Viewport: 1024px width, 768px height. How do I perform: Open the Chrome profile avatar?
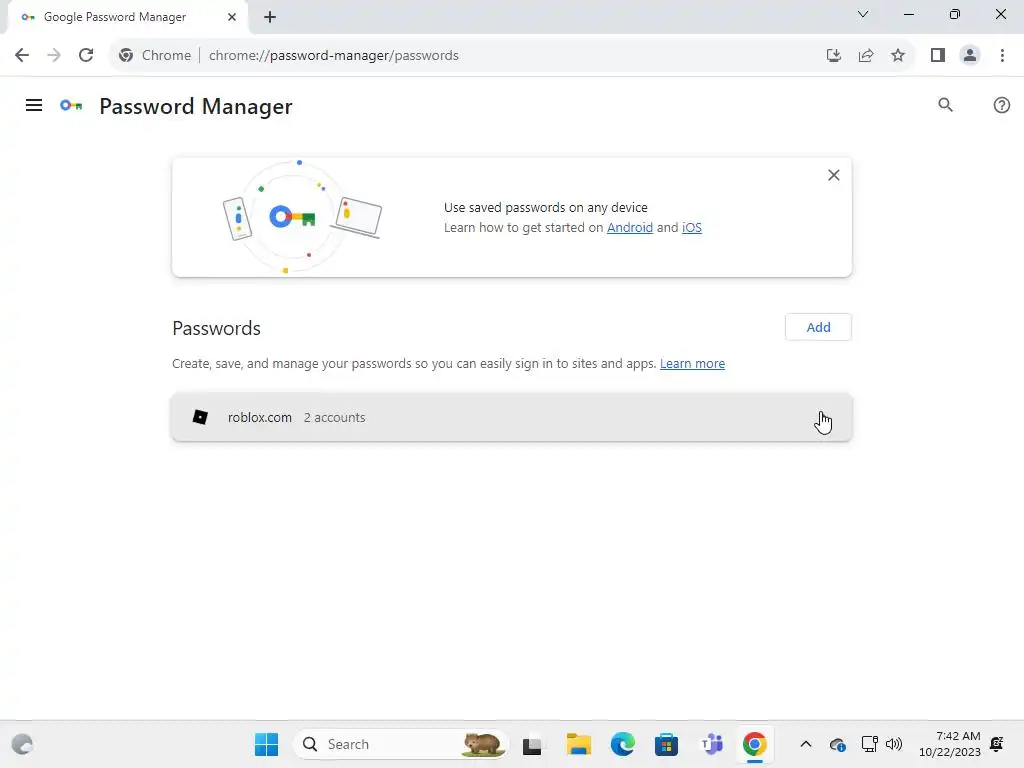click(x=970, y=55)
